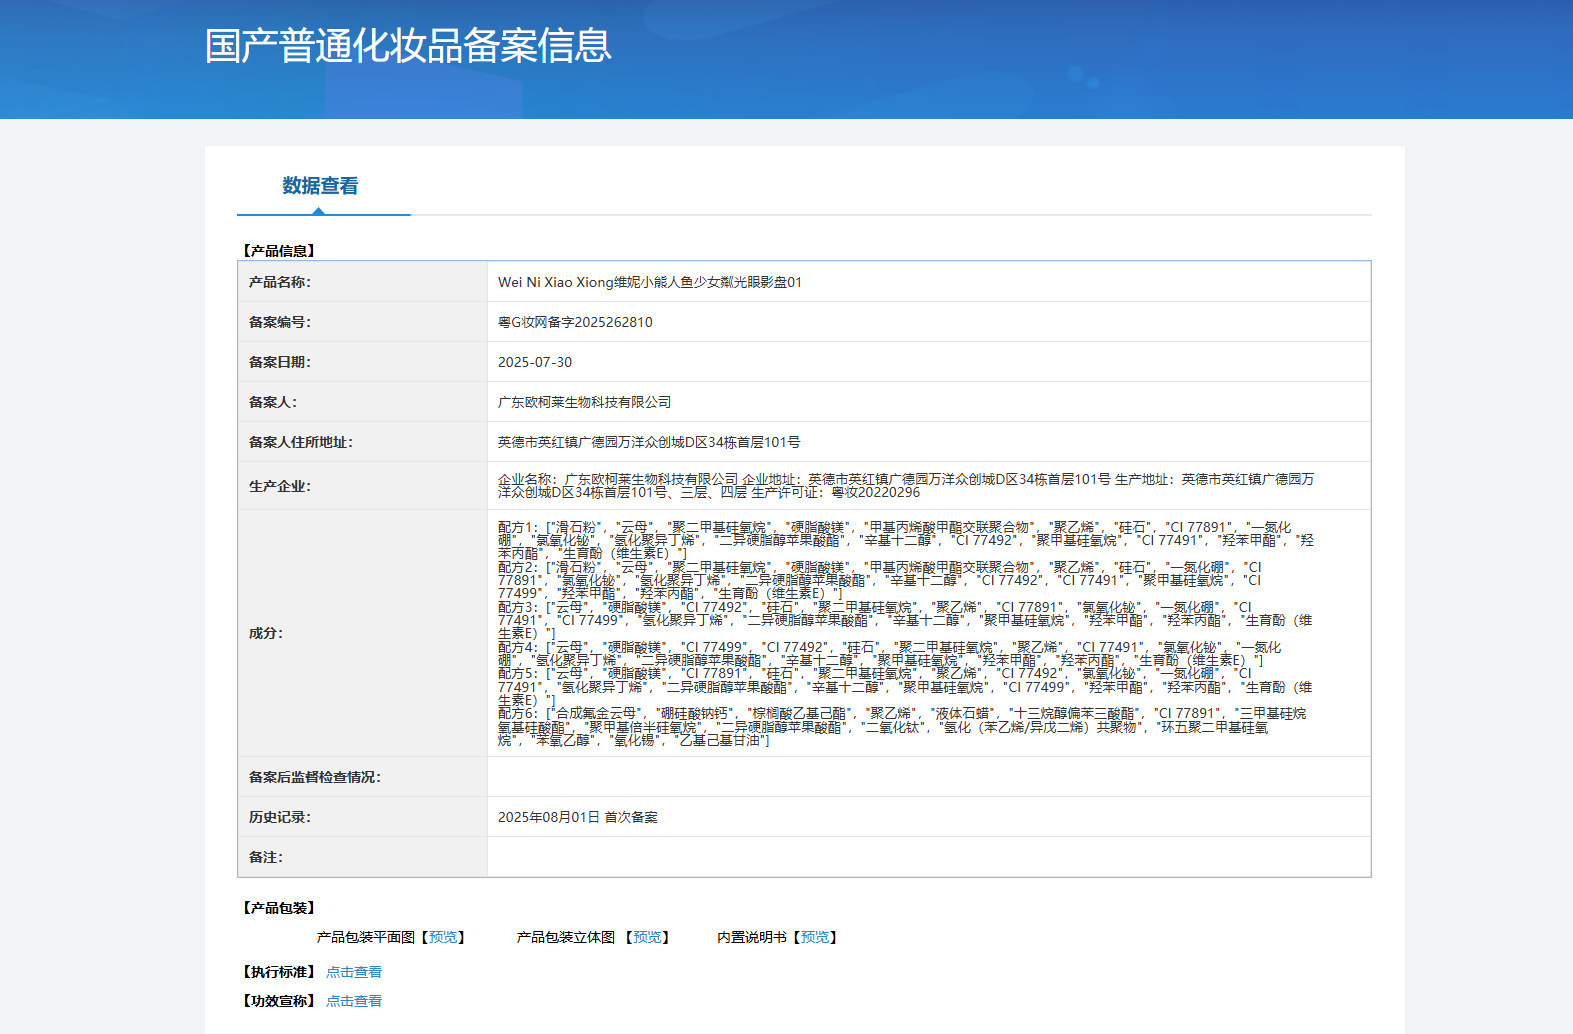The image size is (1573, 1034).
Task: Click the 配方2 ingredient list line
Action: [880, 580]
